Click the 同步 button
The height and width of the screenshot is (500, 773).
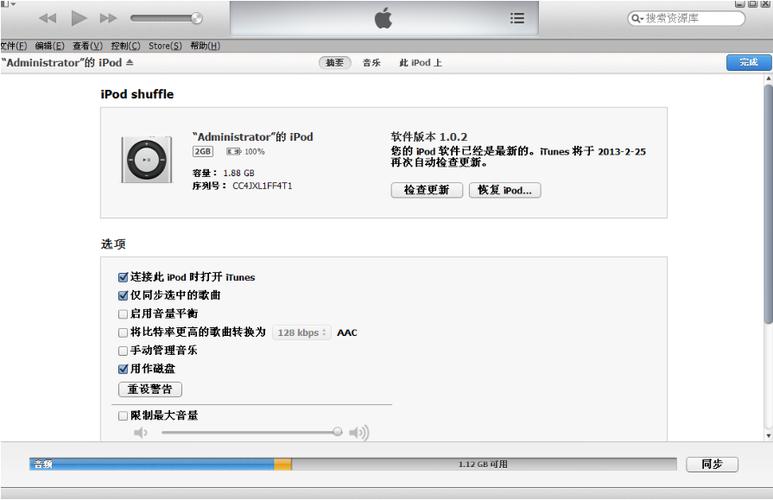[712, 464]
